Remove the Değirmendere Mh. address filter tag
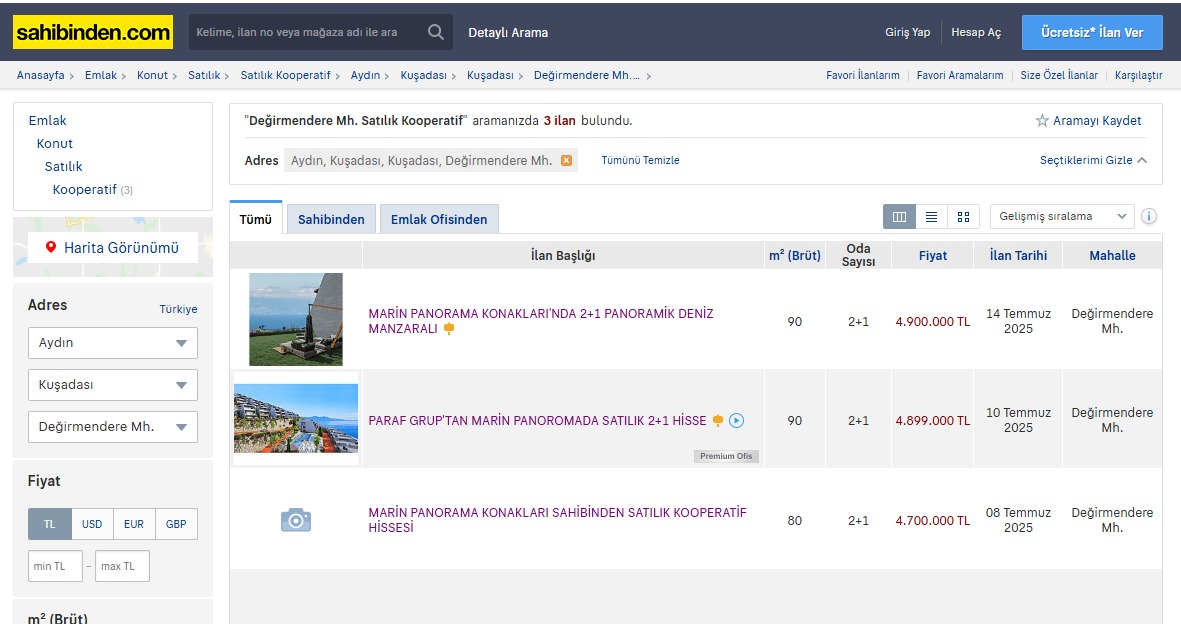The height and width of the screenshot is (624, 1181). click(566, 160)
